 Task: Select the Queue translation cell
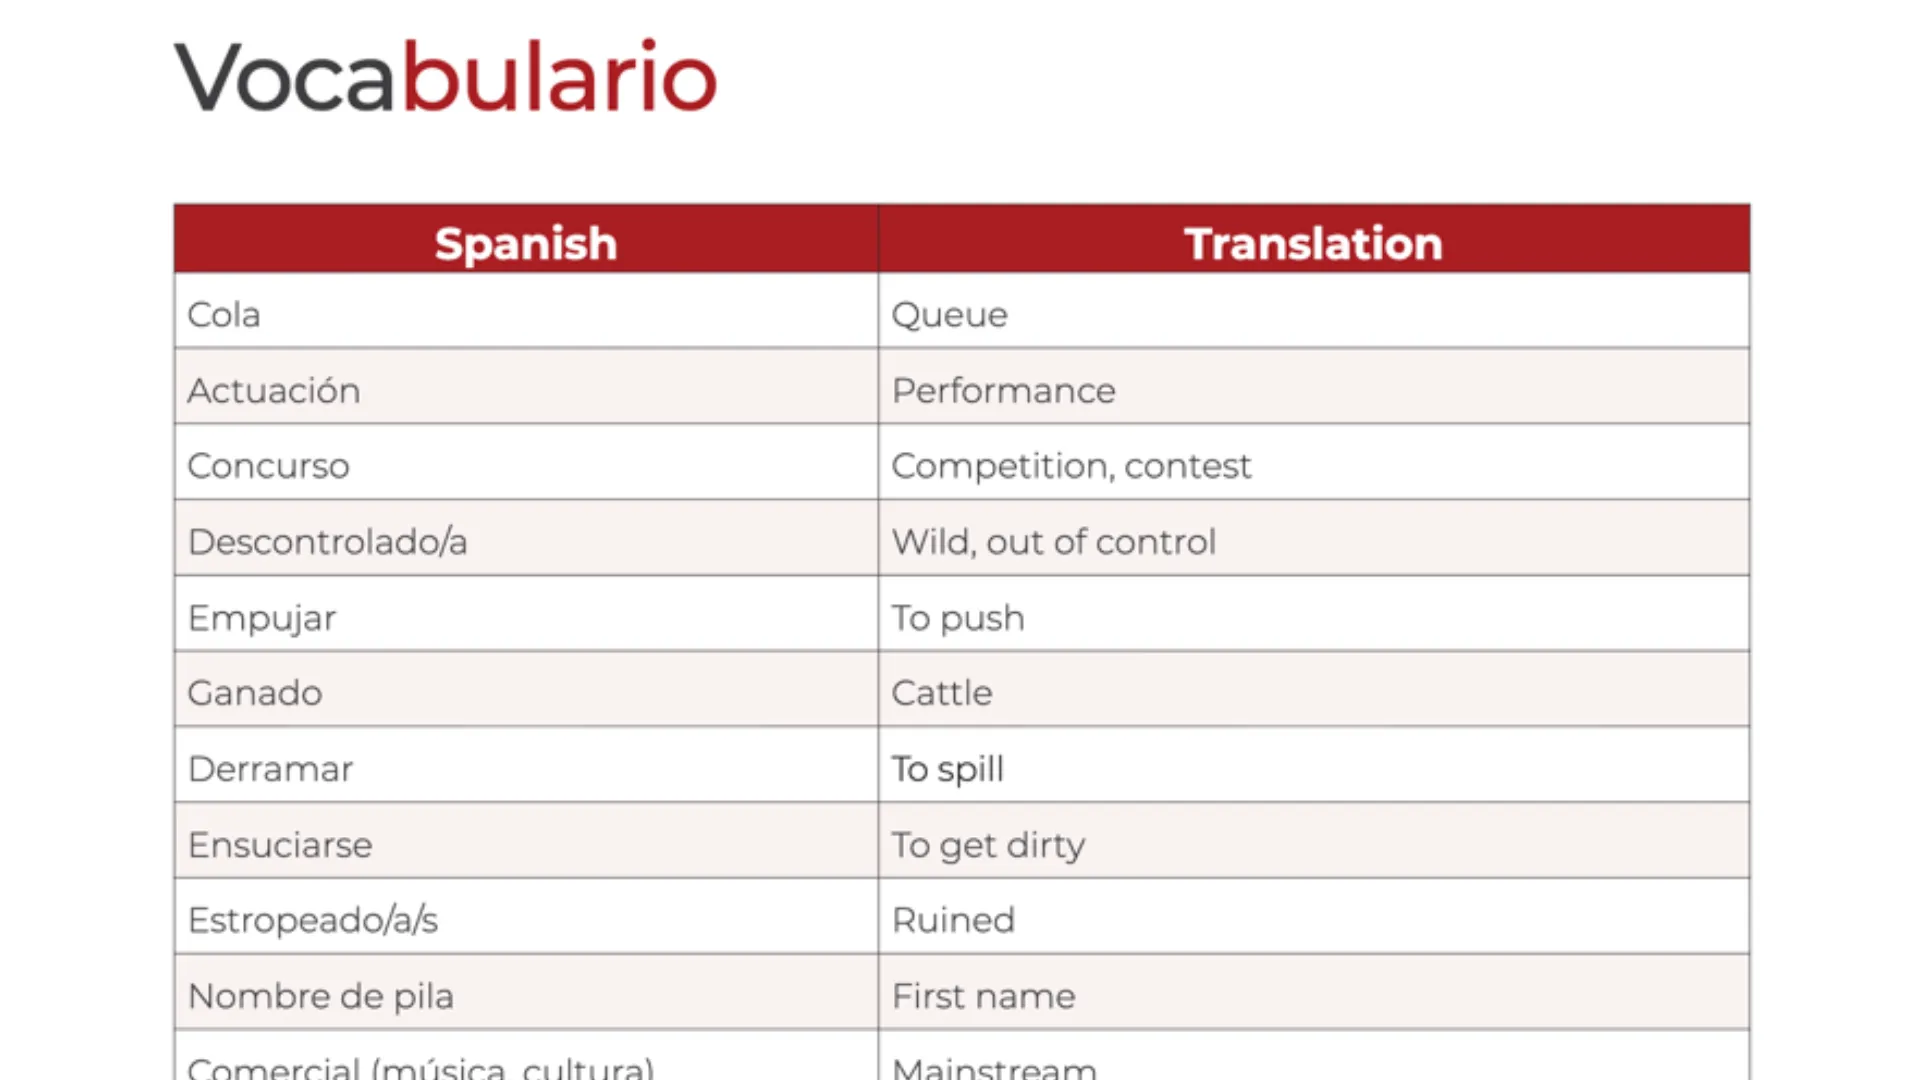point(949,314)
